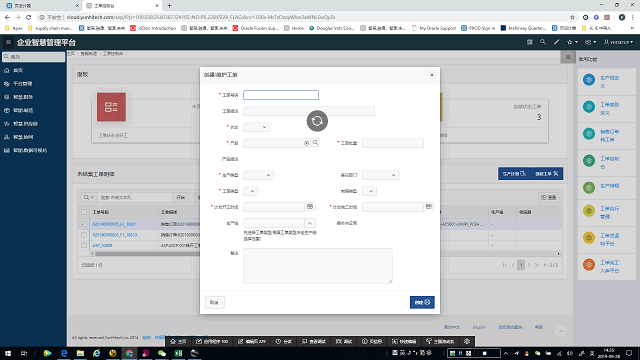
Task: Toggle the select-all checkbox in table header
Action: [x=84, y=212]
